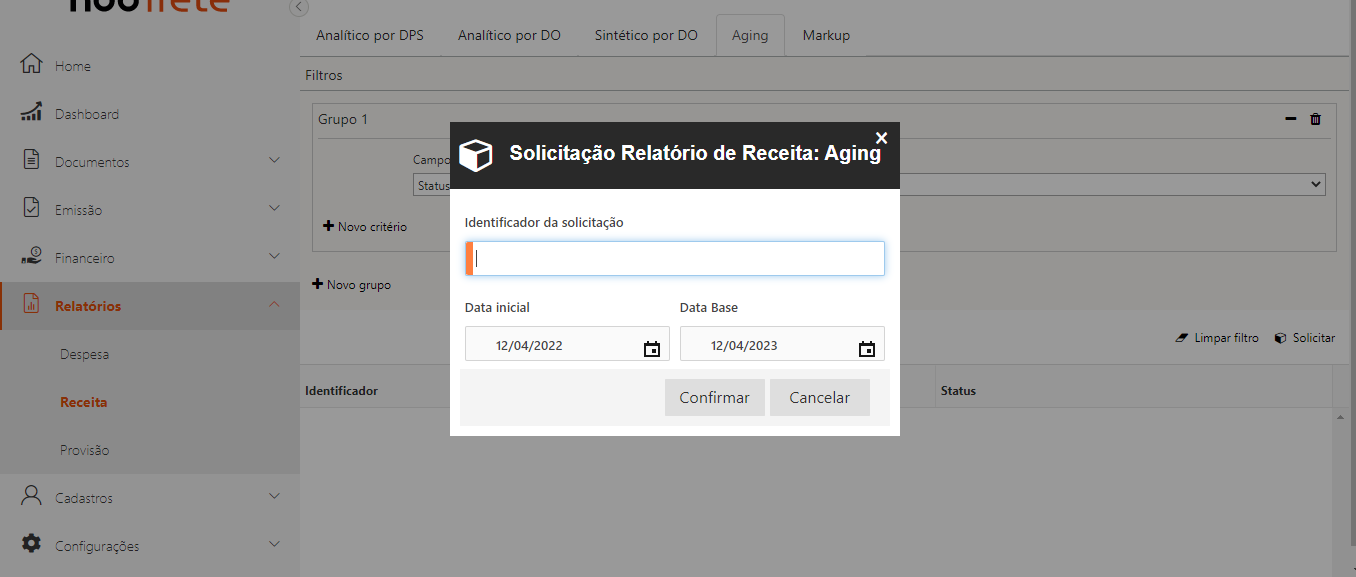
Task: Open the Provisão report page
Action: [85, 450]
